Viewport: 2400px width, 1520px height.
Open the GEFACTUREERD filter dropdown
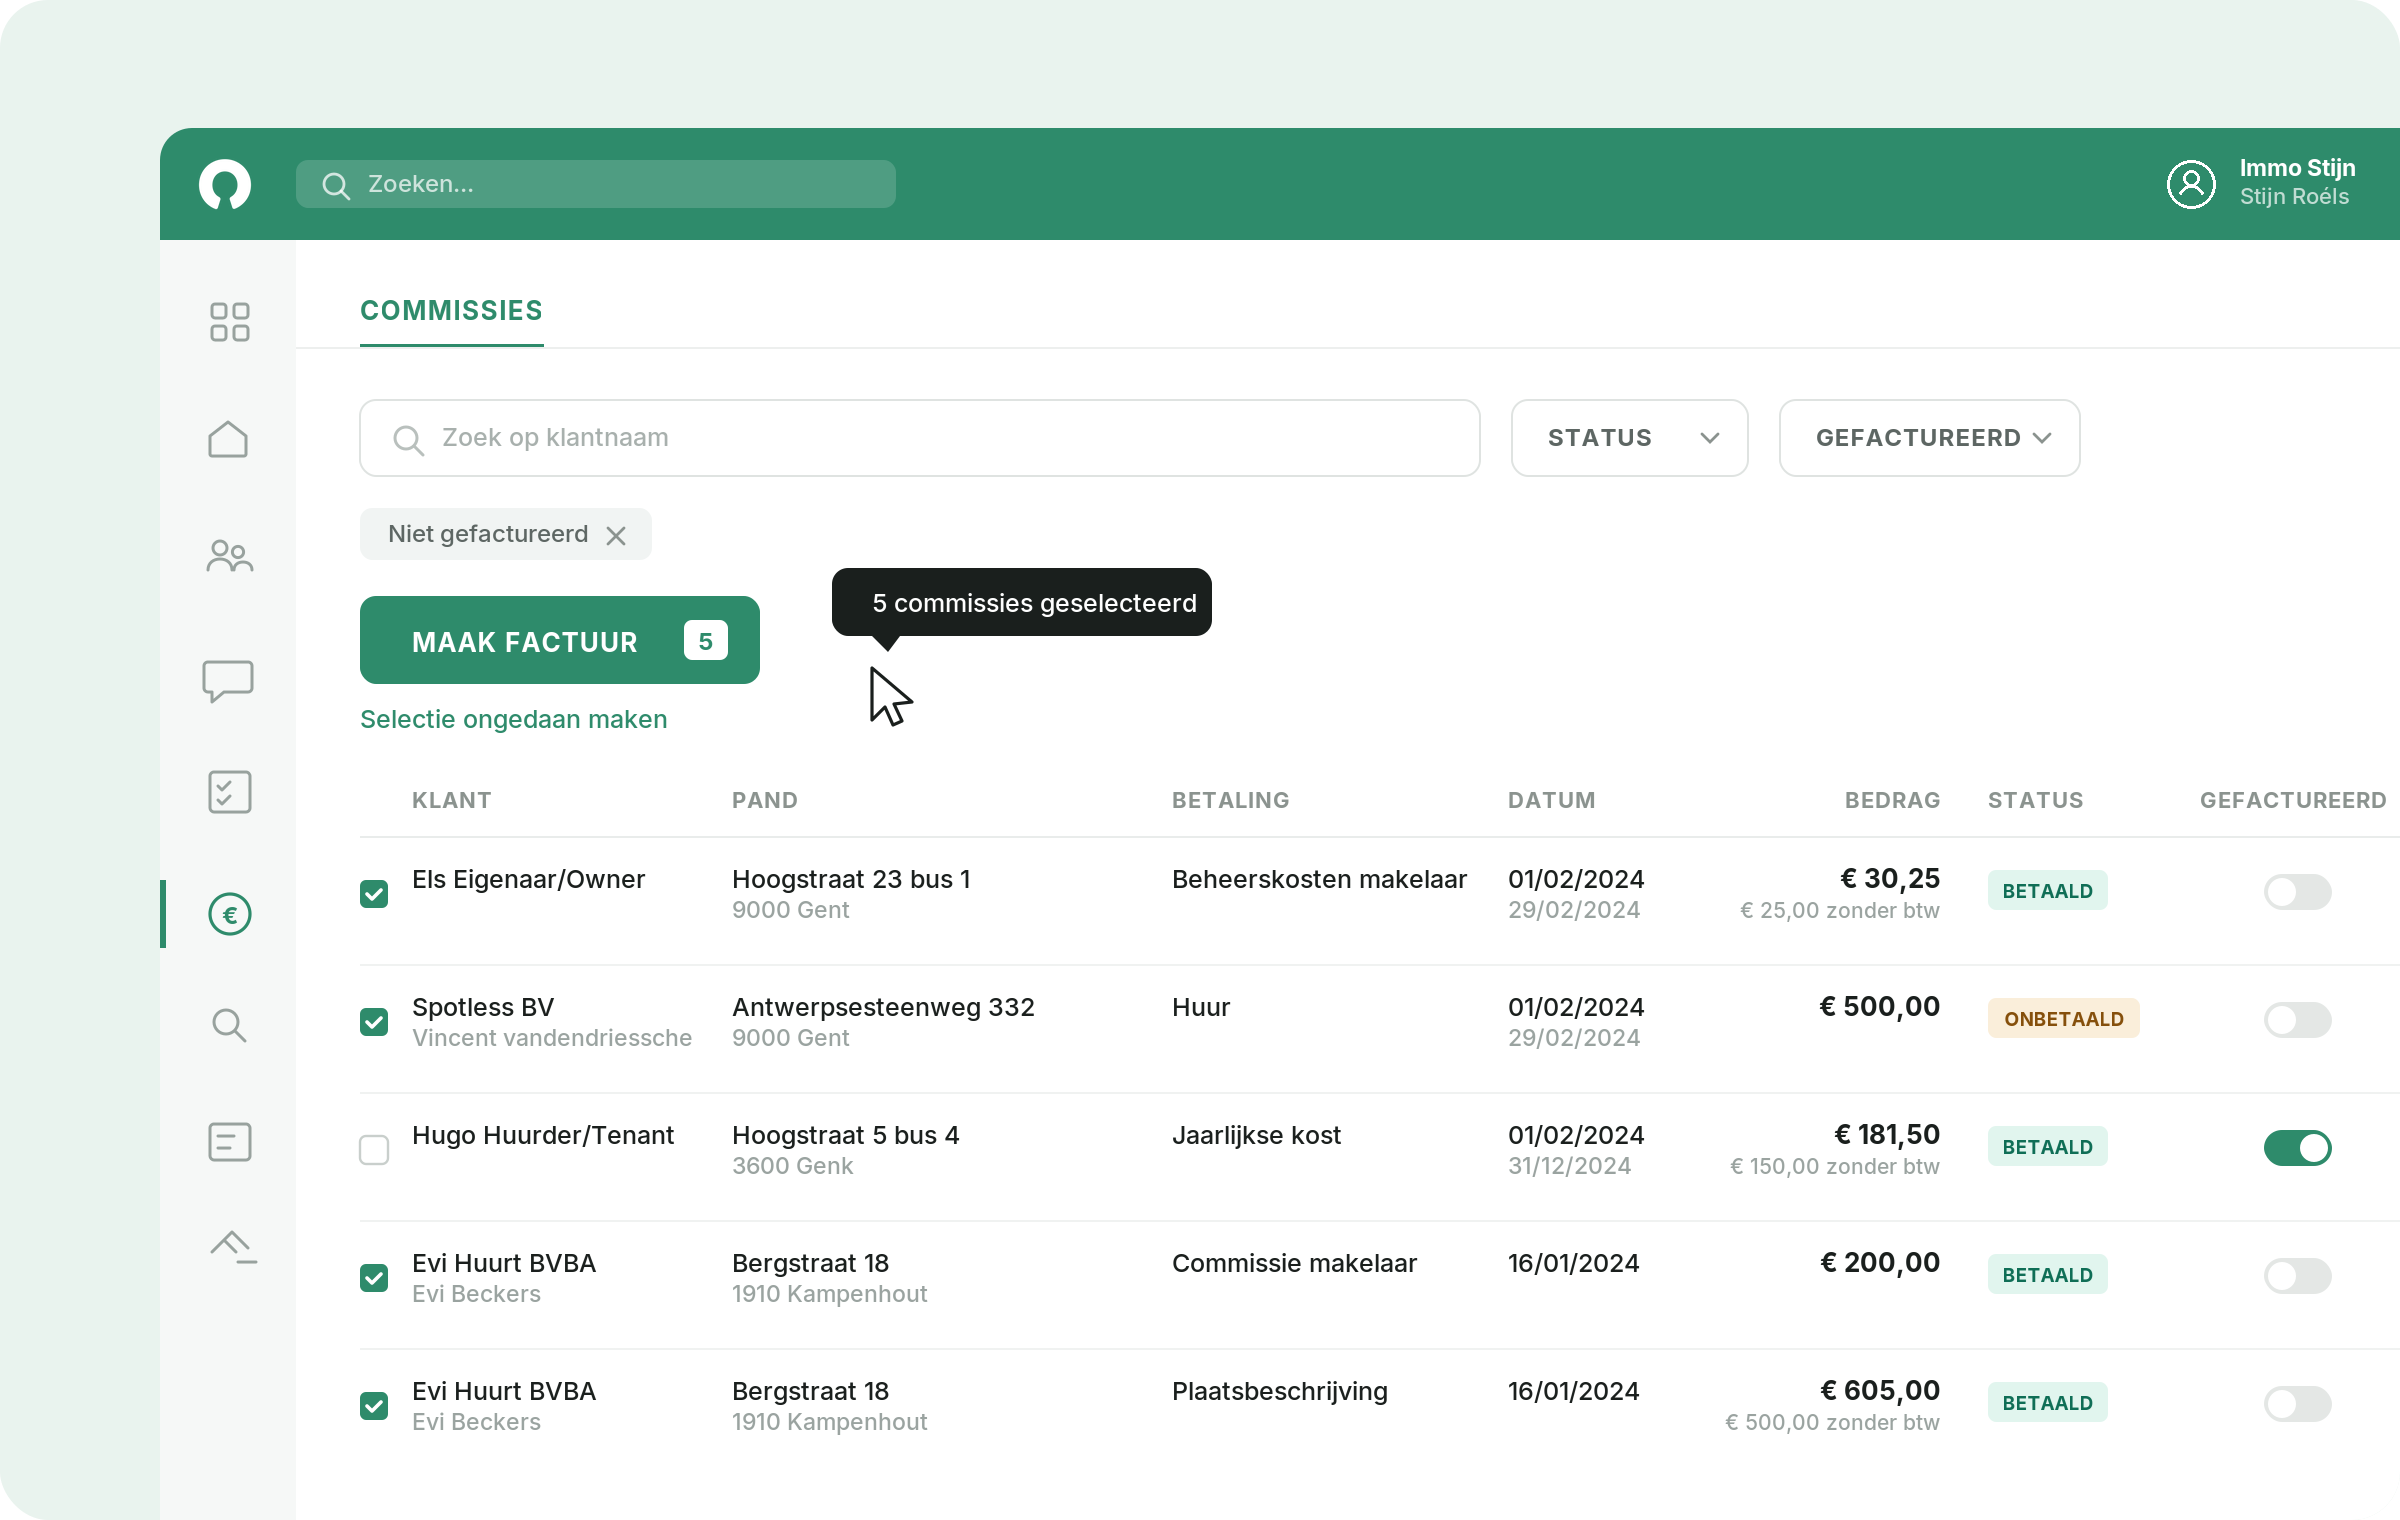[1929, 438]
